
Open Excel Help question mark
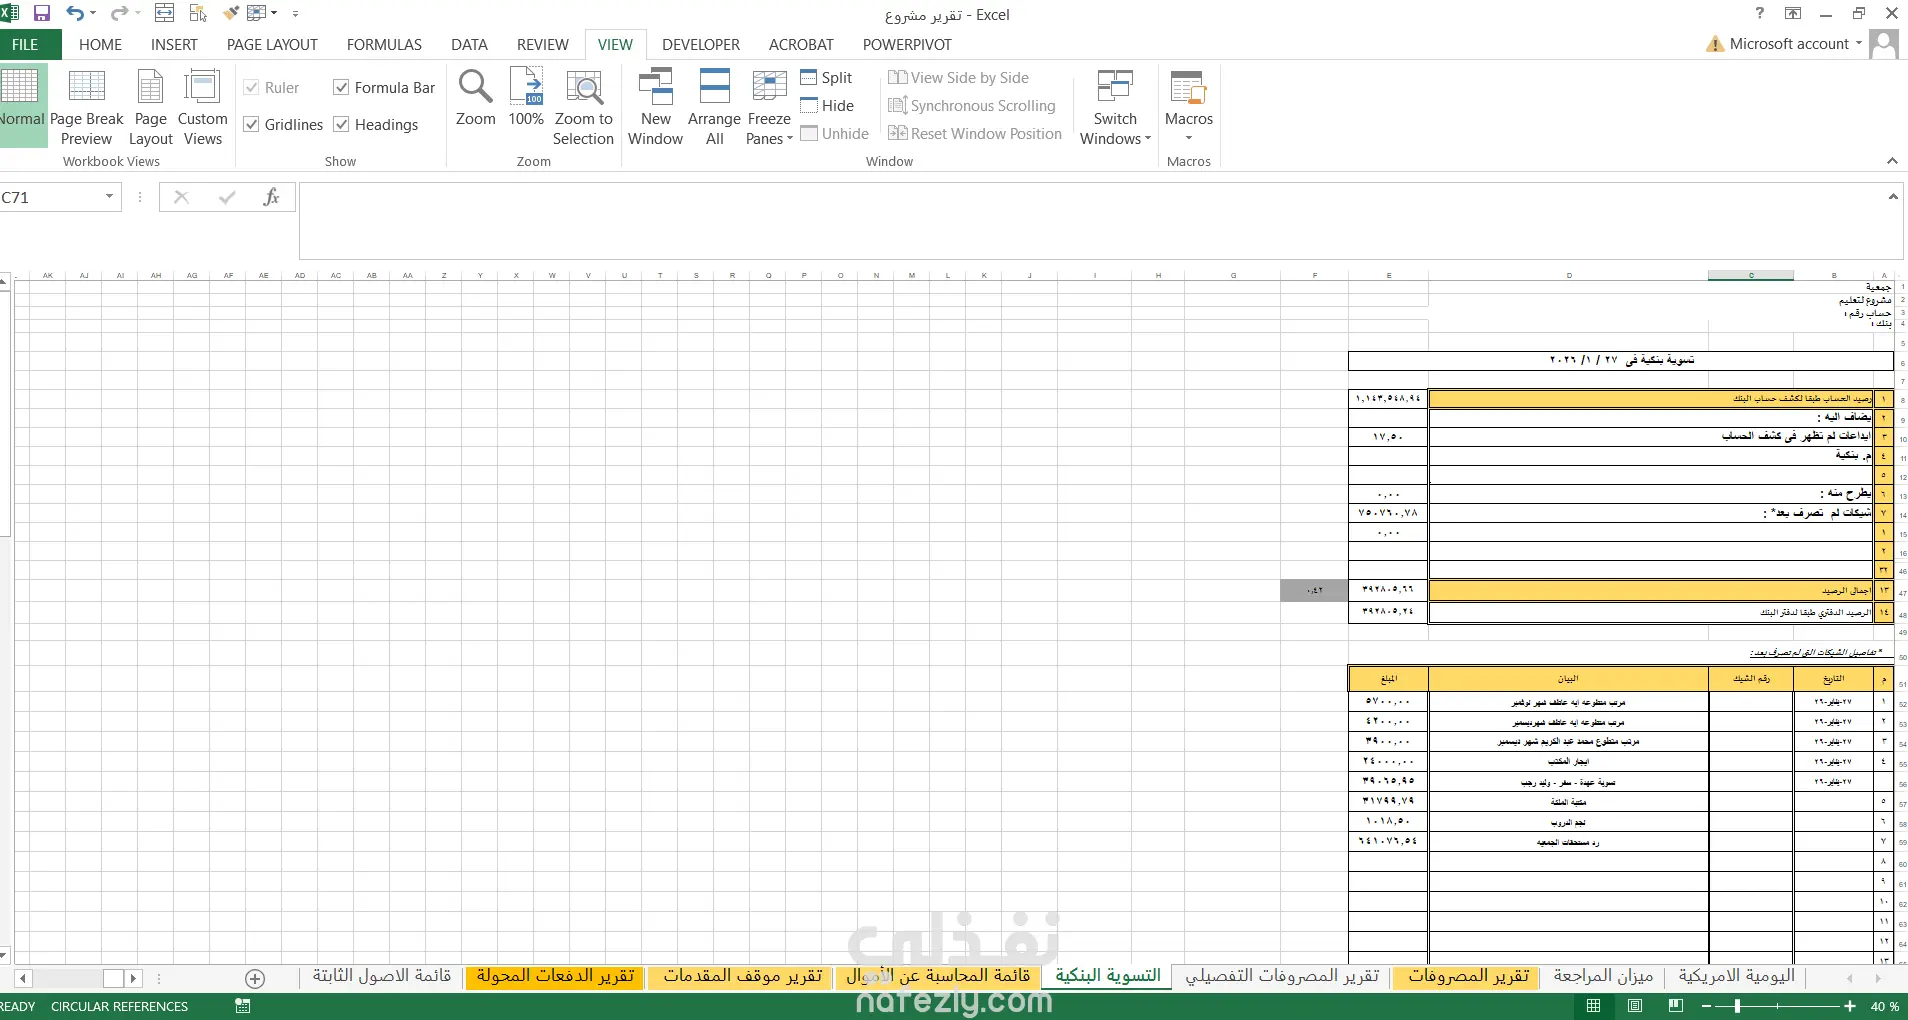(x=1760, y=14)
